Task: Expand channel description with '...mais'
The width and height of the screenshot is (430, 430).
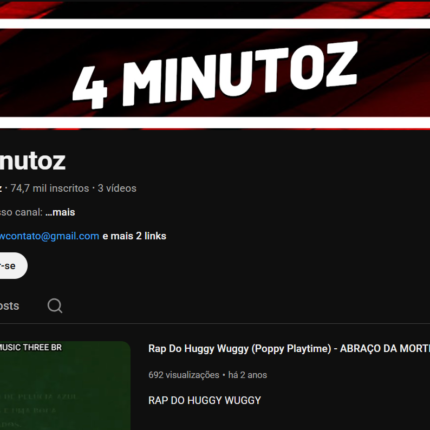Action: click(60, 212)
